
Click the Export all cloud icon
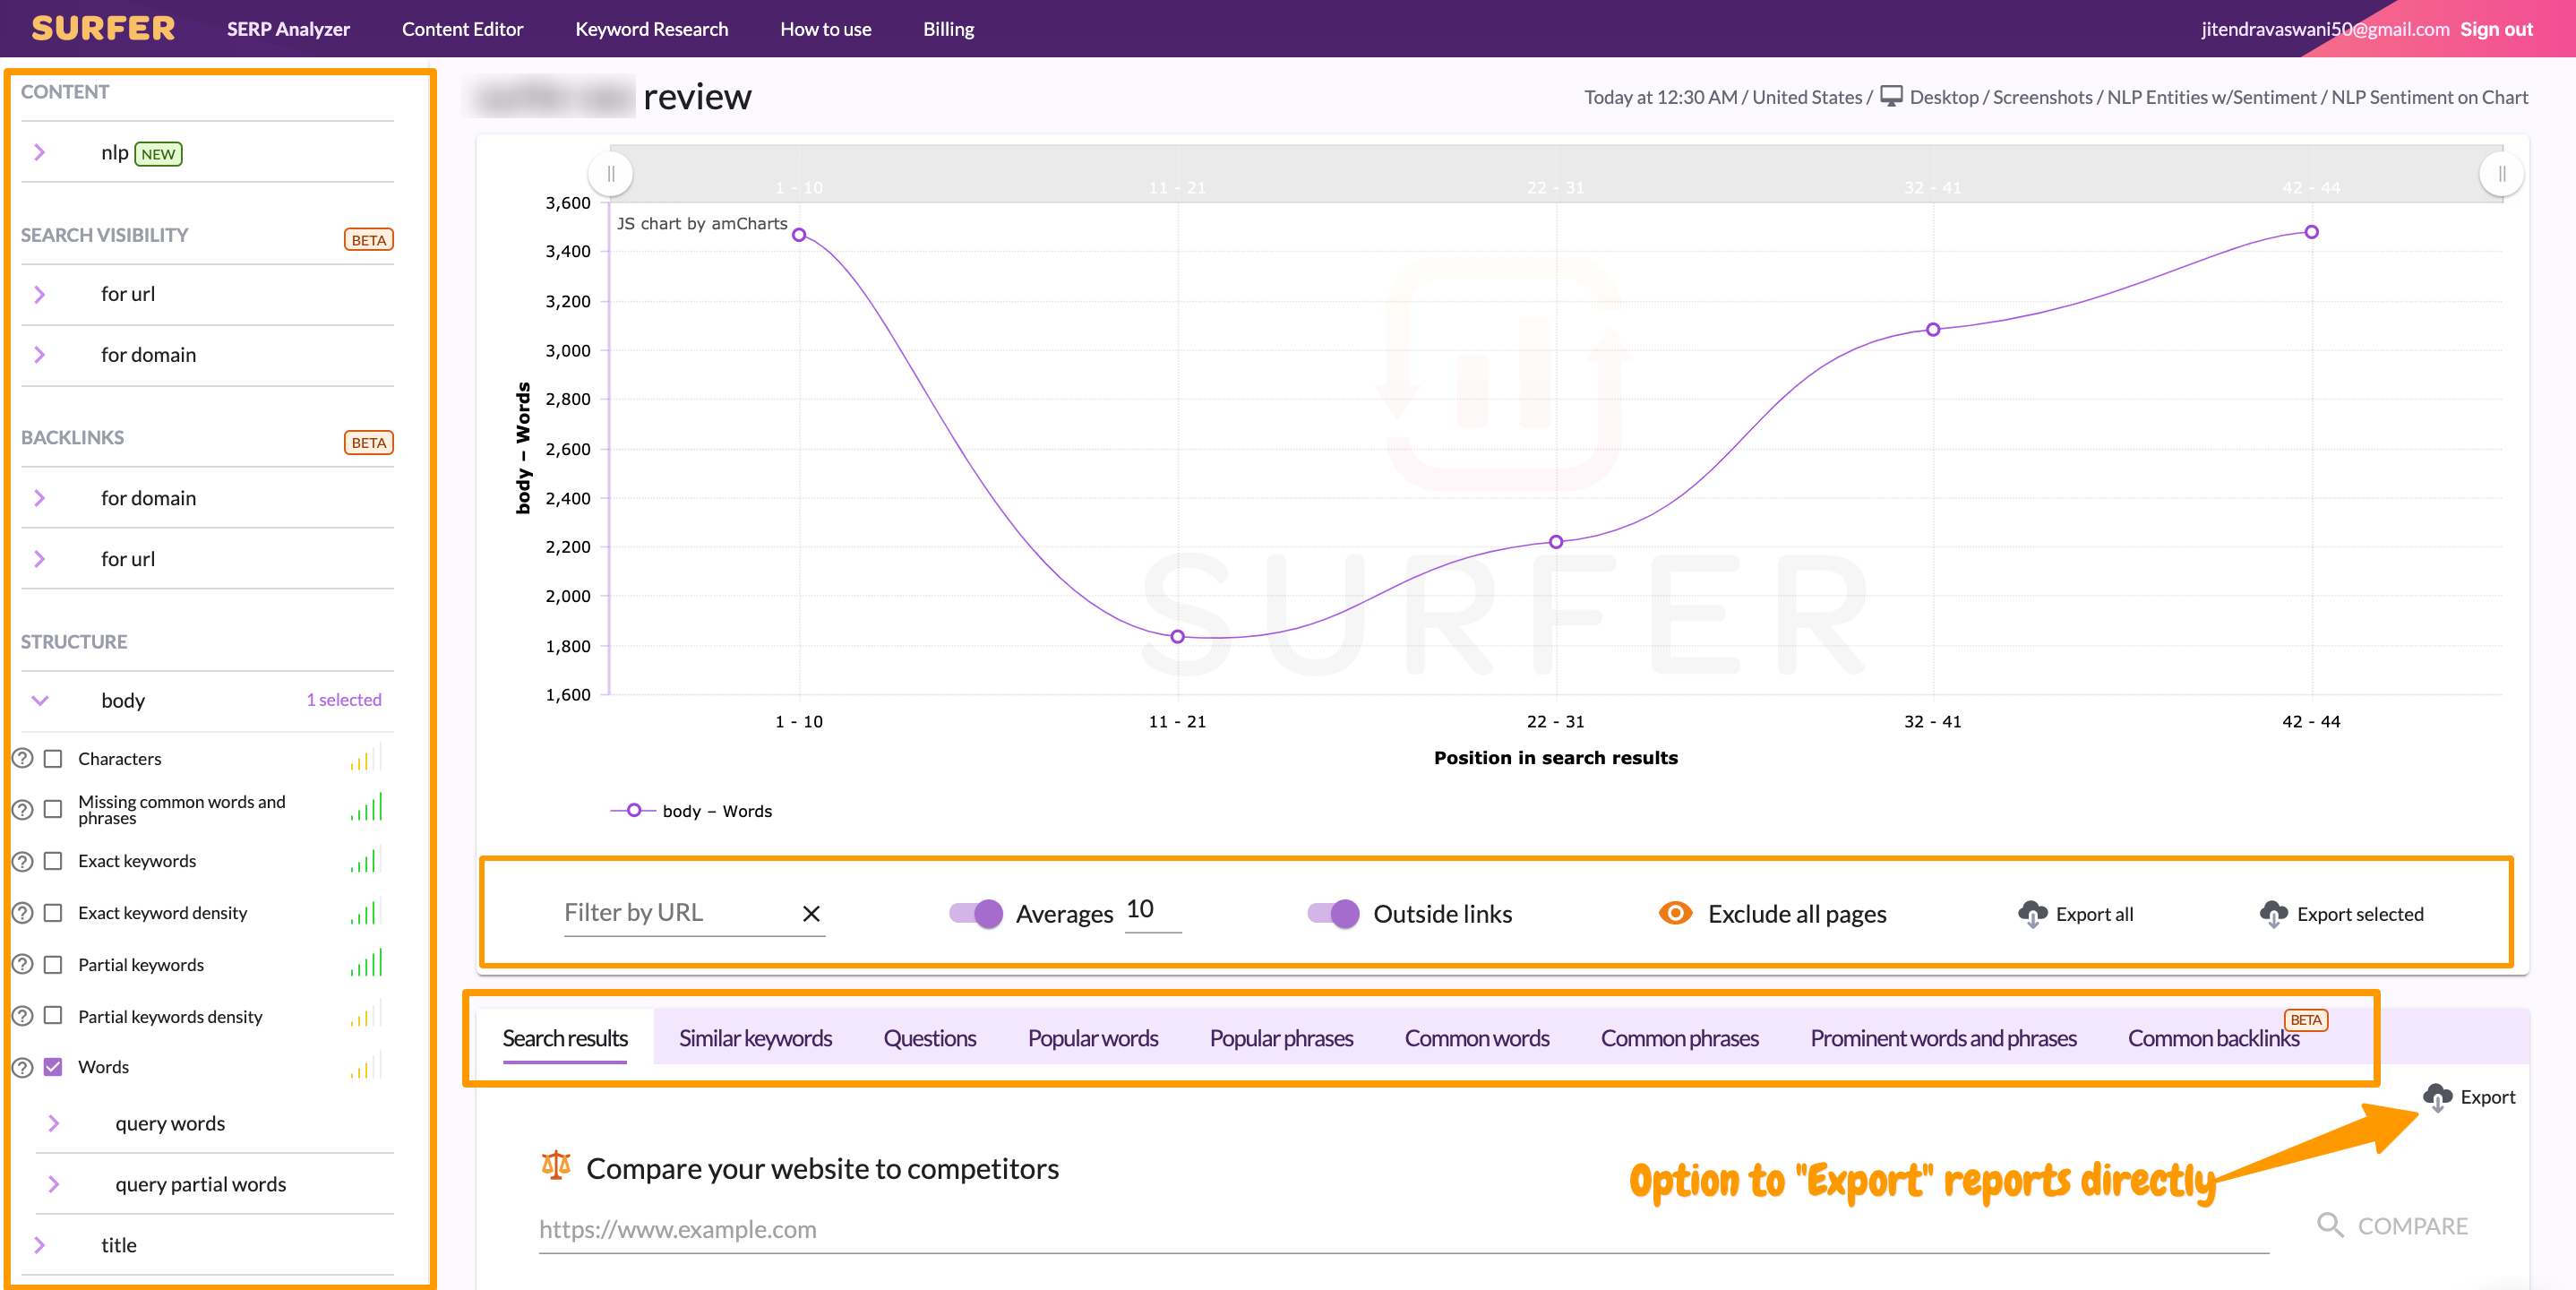[2032, 914]
